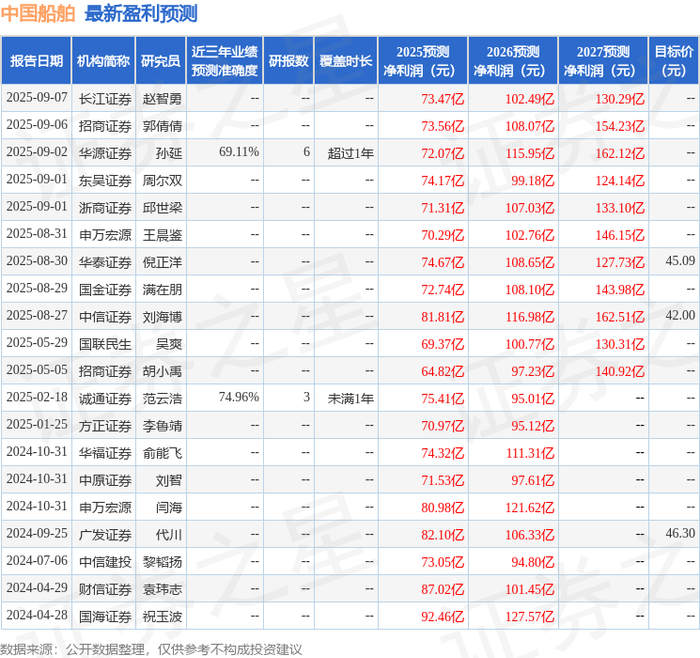Viewport: 700px width, 658px height.
Task: Click the 数据来源 footer note
Action: click(151, 649)
